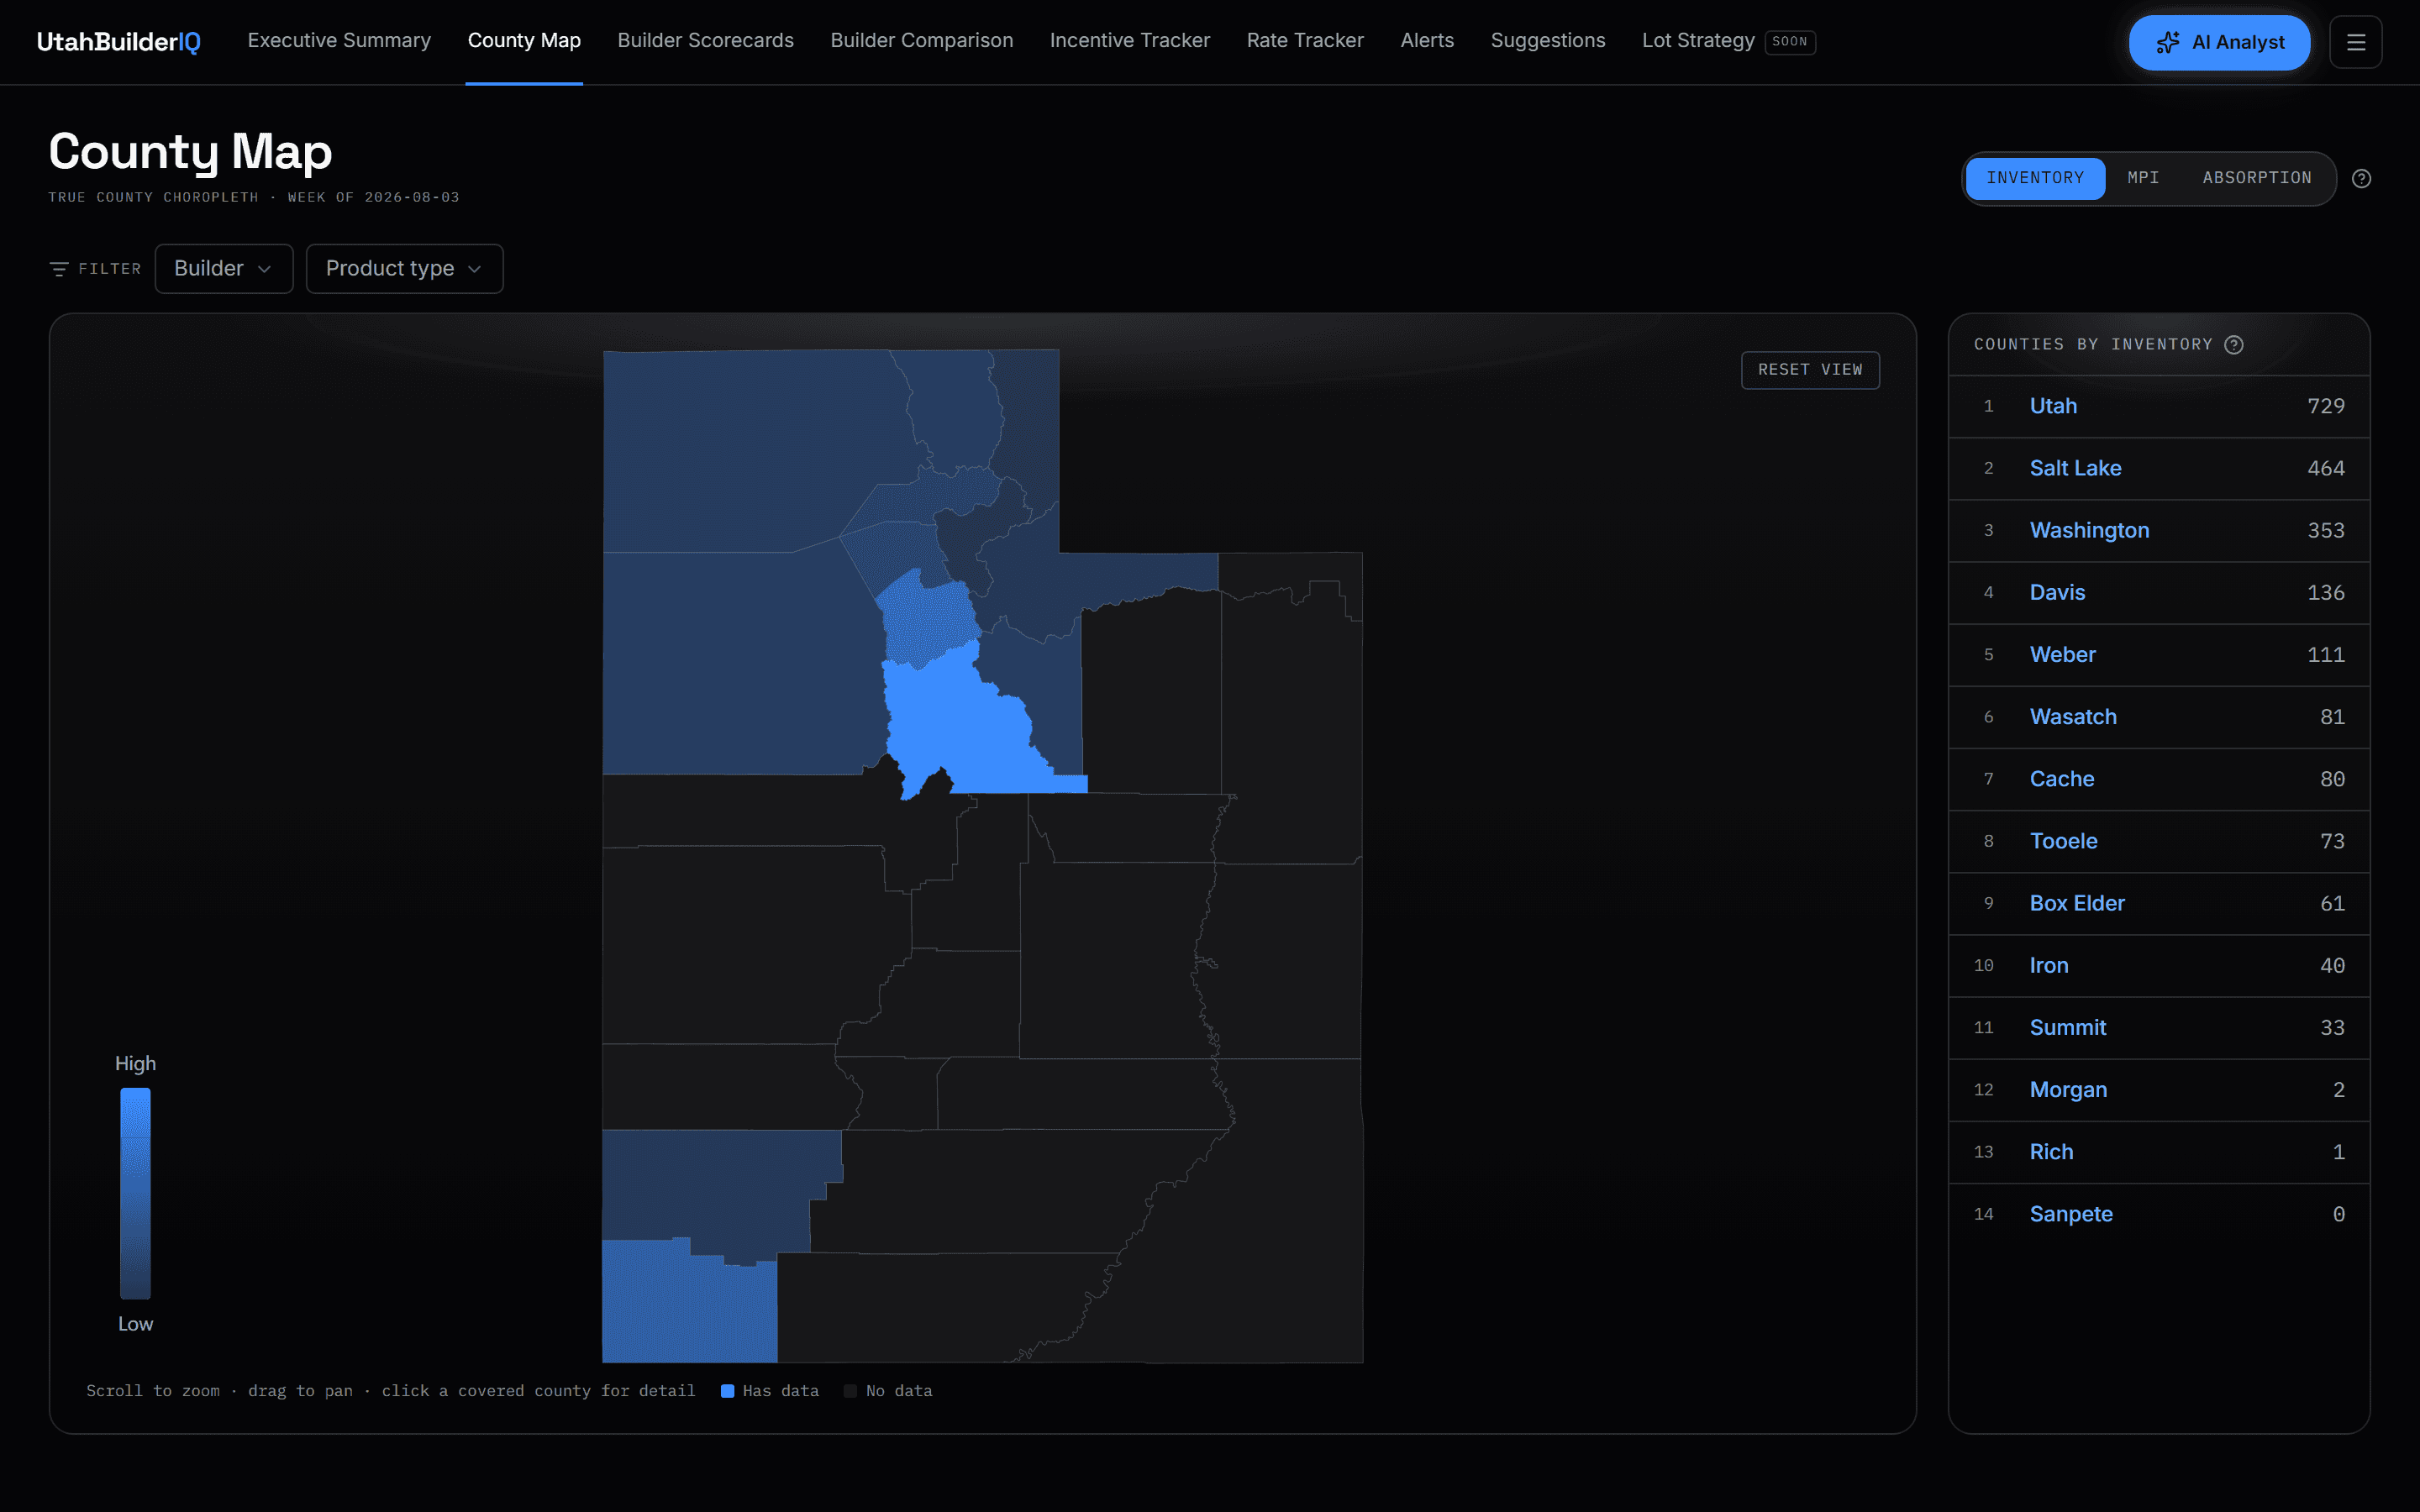Open Builder Comparison tab
This screenshot has width=2420, height=1512.
pyautogui.click(x=921, y=41)
